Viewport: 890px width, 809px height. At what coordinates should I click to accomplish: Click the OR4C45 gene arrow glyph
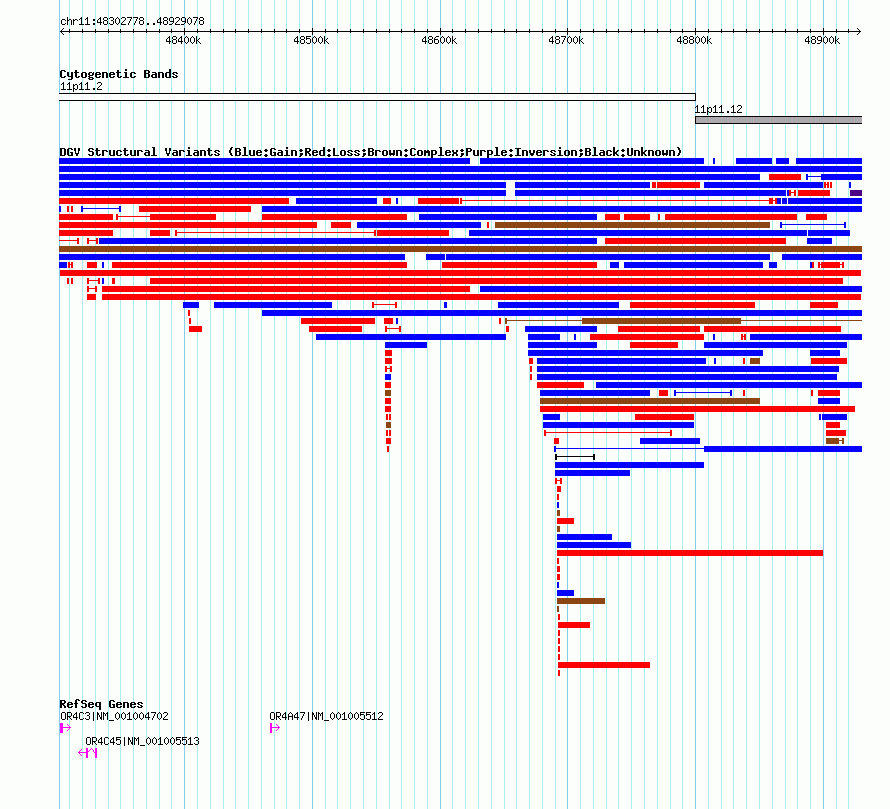pos(87,753)
